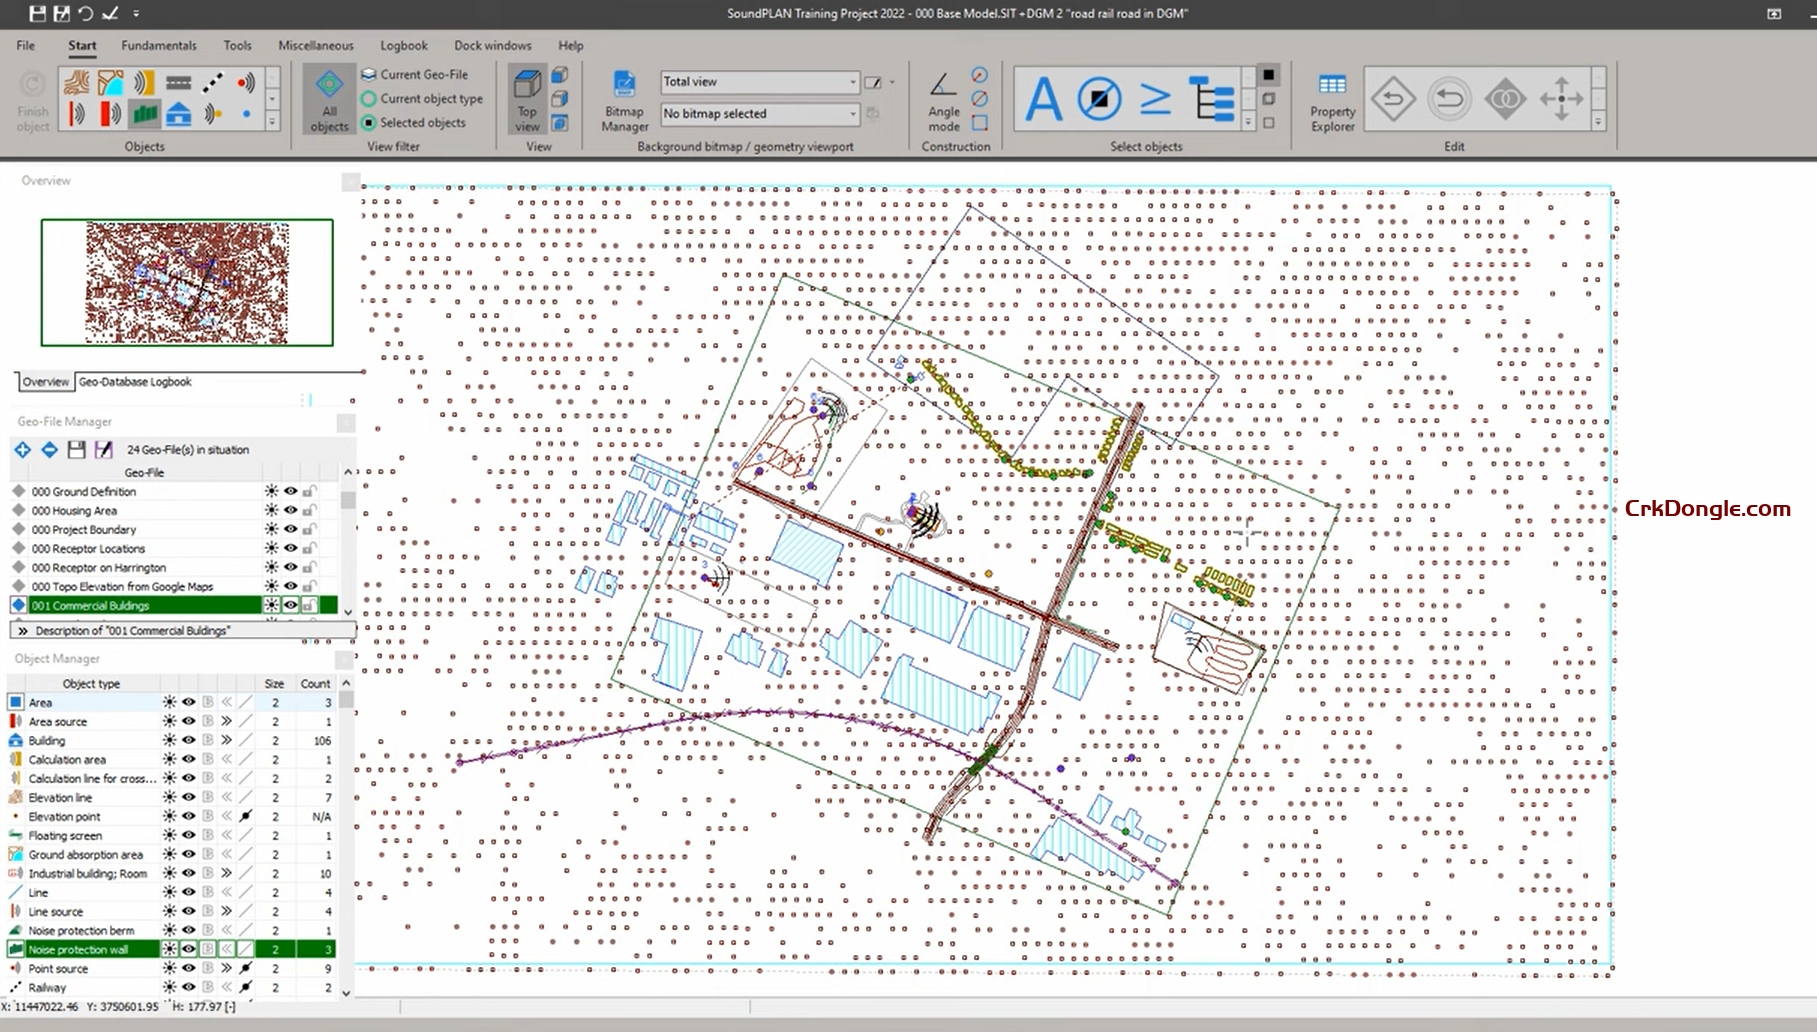Choose the green noise protection wall tool
Screen dimensions: 1817x1032
click(x=145, y=115)
